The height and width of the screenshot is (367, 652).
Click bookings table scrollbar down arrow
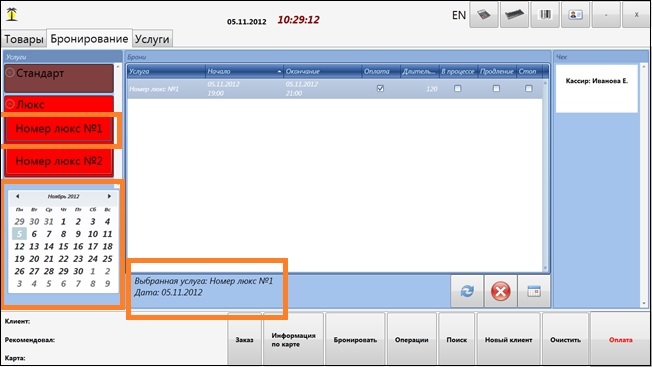point(545,268)
